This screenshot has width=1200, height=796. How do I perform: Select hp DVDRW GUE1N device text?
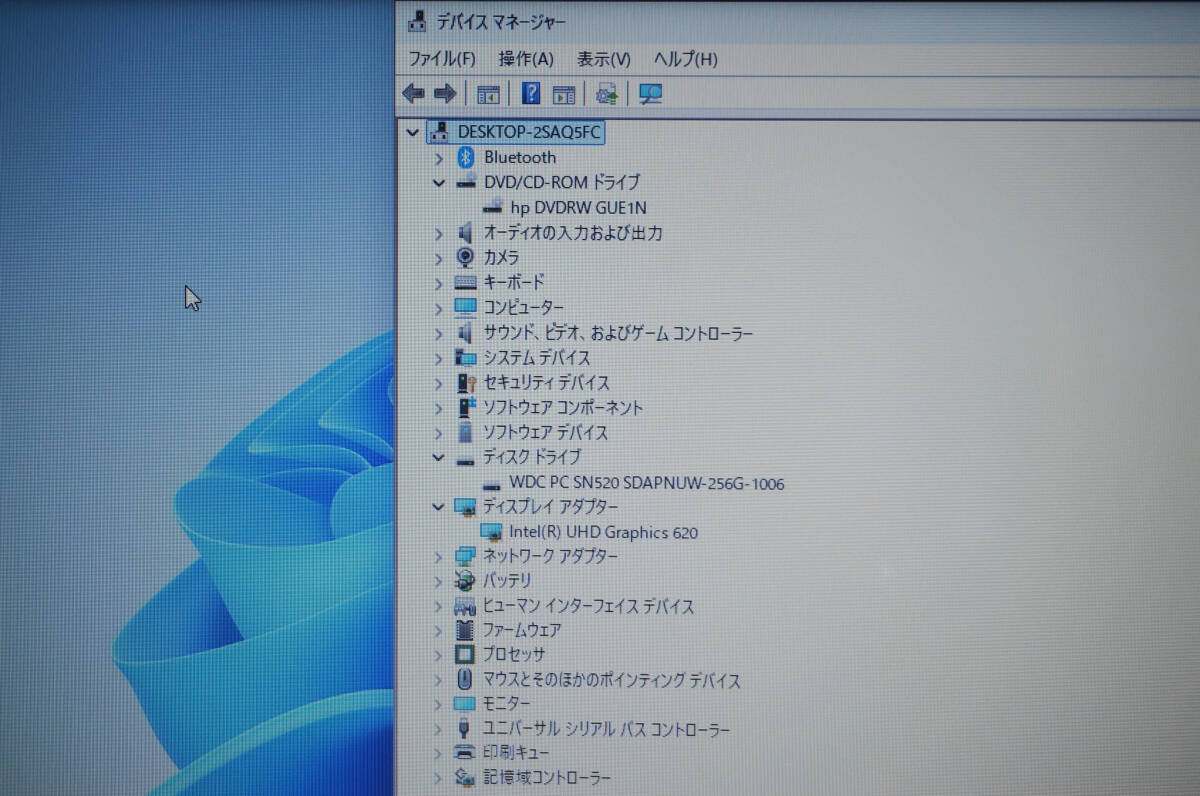click(x=578, y=208)
